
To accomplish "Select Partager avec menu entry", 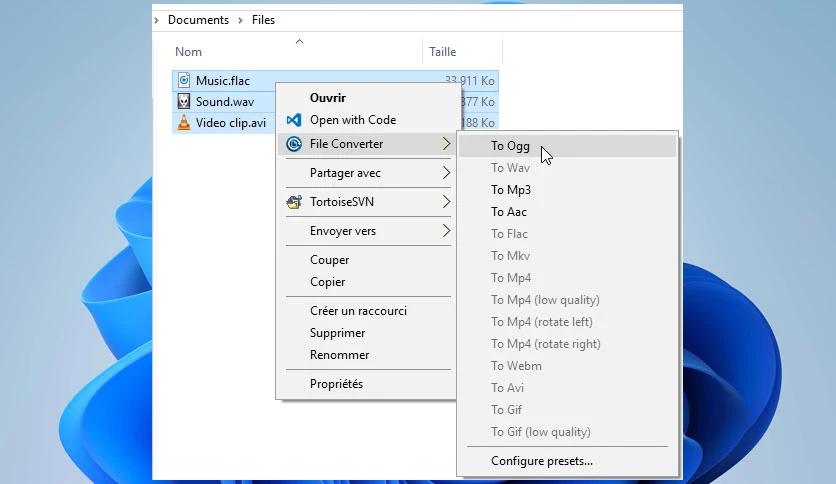I will pyautogui.click(x=345, y=173).
